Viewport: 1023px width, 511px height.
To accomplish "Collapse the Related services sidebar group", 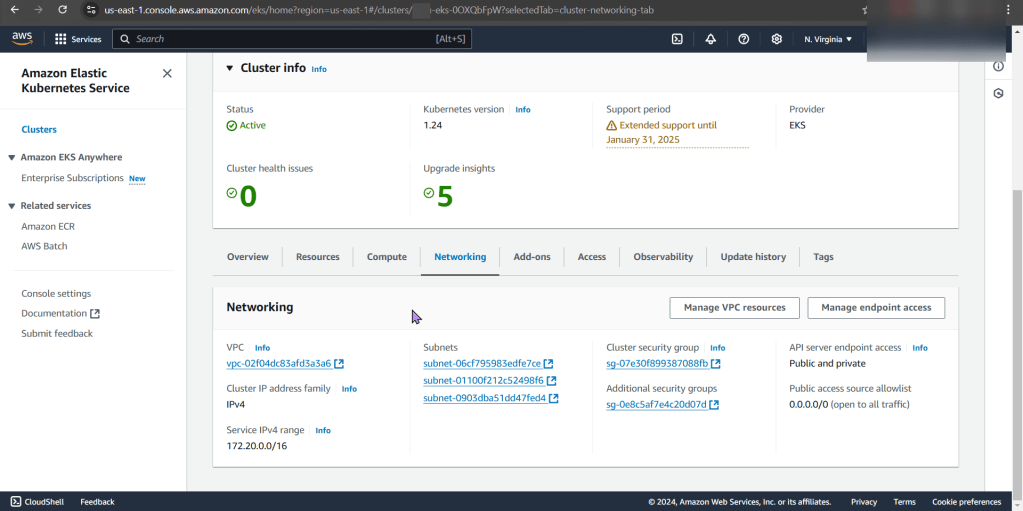I will click(12, 206).
